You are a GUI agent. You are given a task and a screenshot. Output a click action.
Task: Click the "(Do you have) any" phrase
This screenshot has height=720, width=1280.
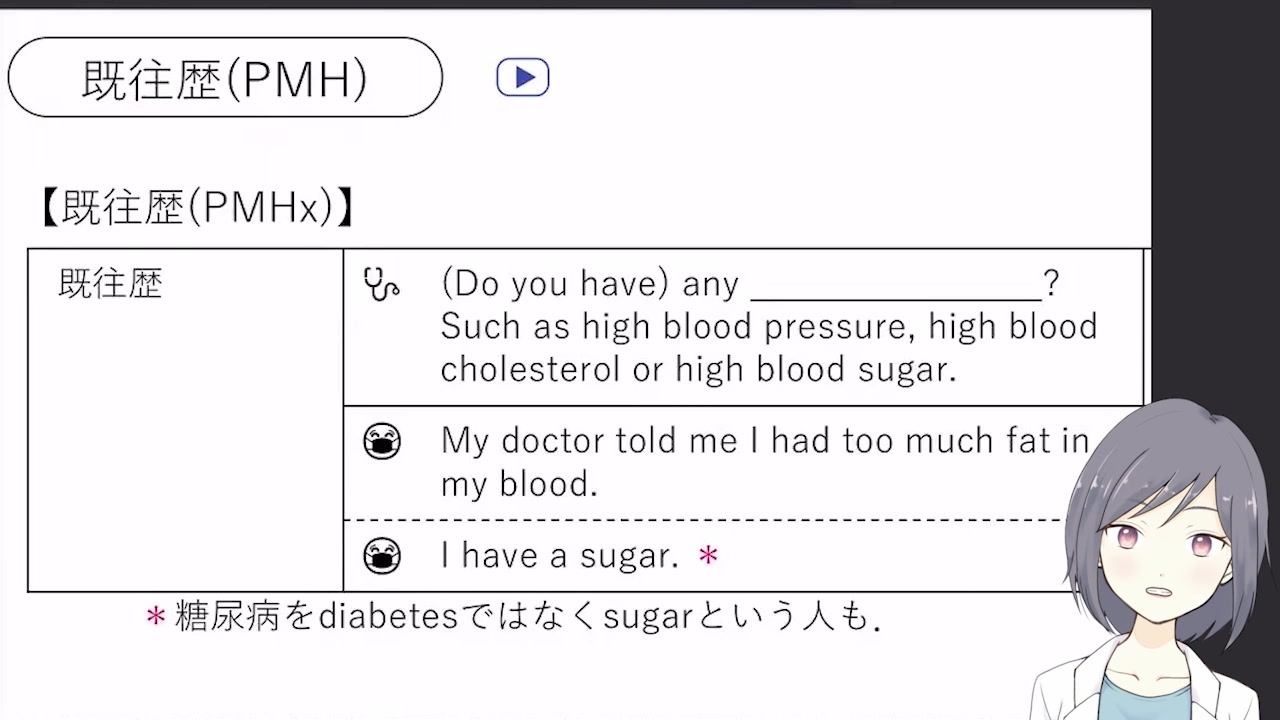(x=589, y=285)
